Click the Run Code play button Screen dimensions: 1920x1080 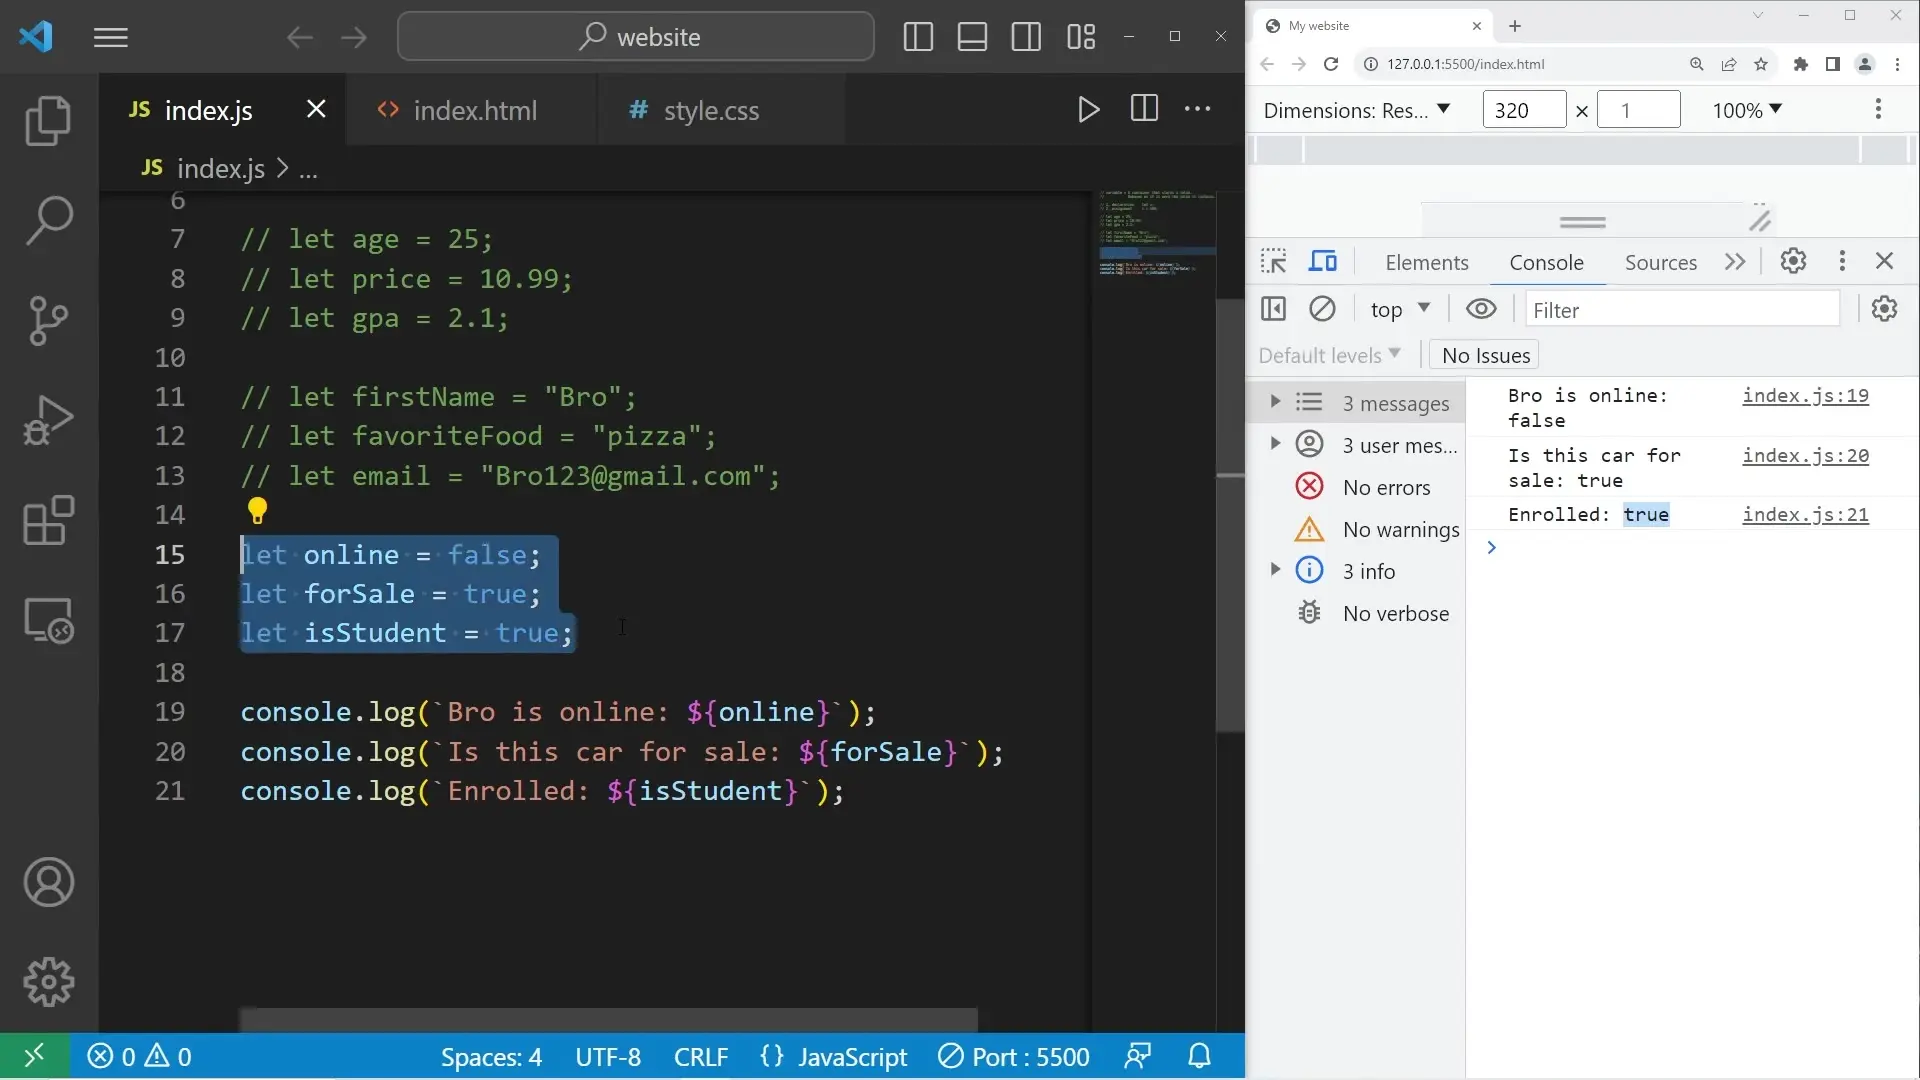(x=1089, y=109)
